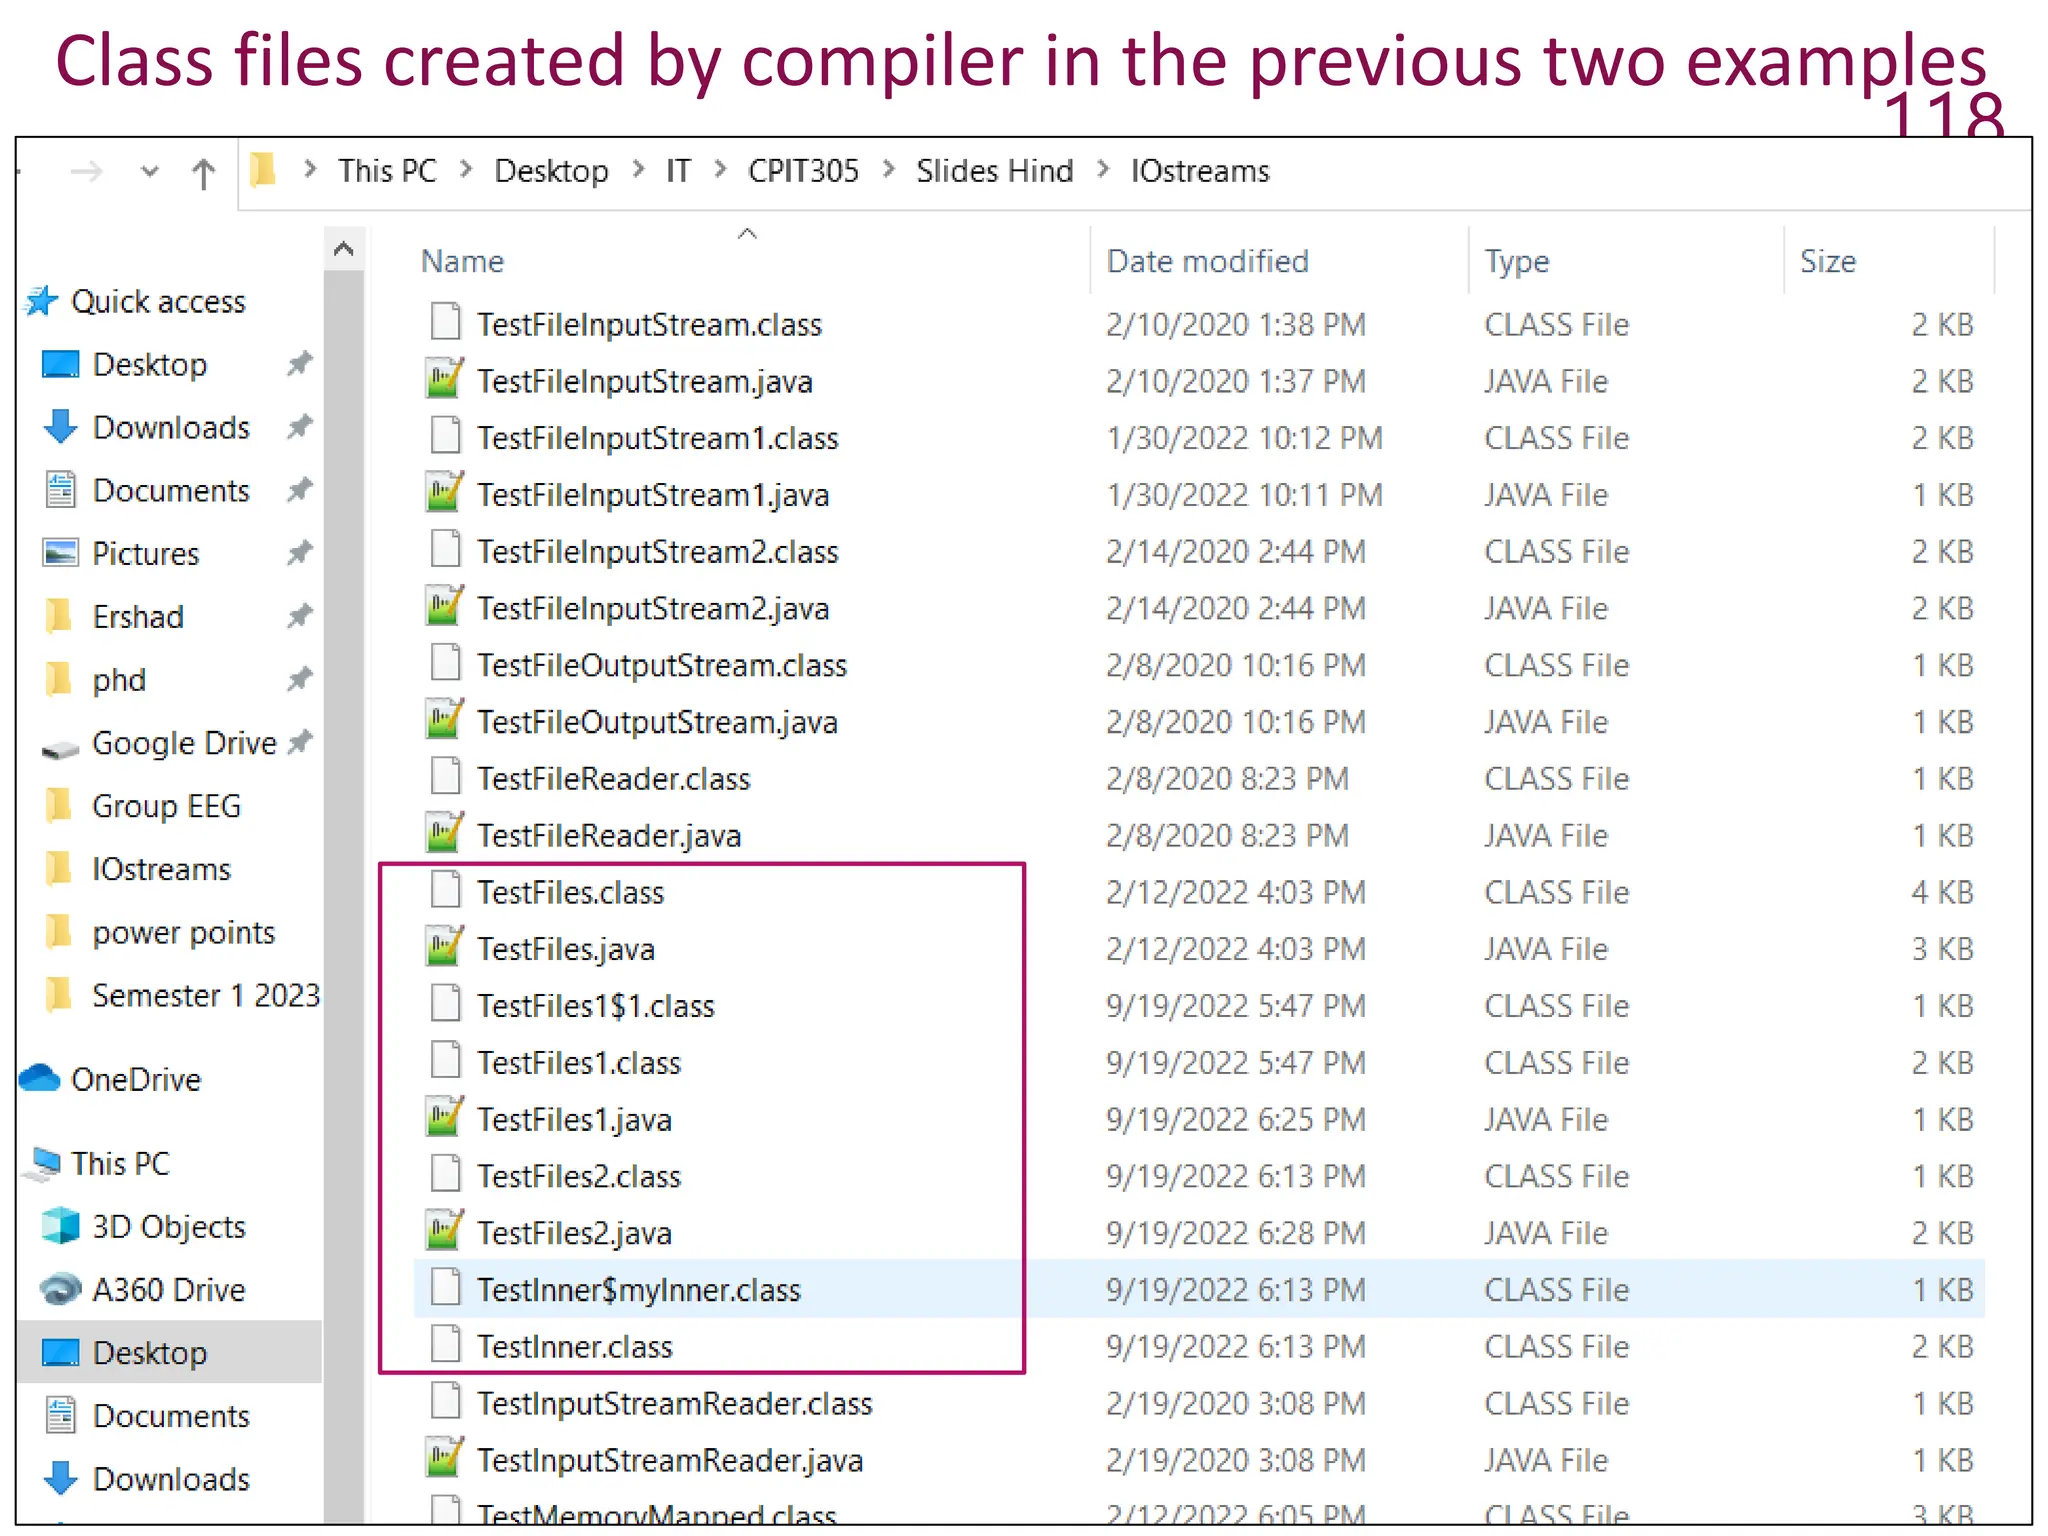Select Quick access star icon

click(41, 301)
